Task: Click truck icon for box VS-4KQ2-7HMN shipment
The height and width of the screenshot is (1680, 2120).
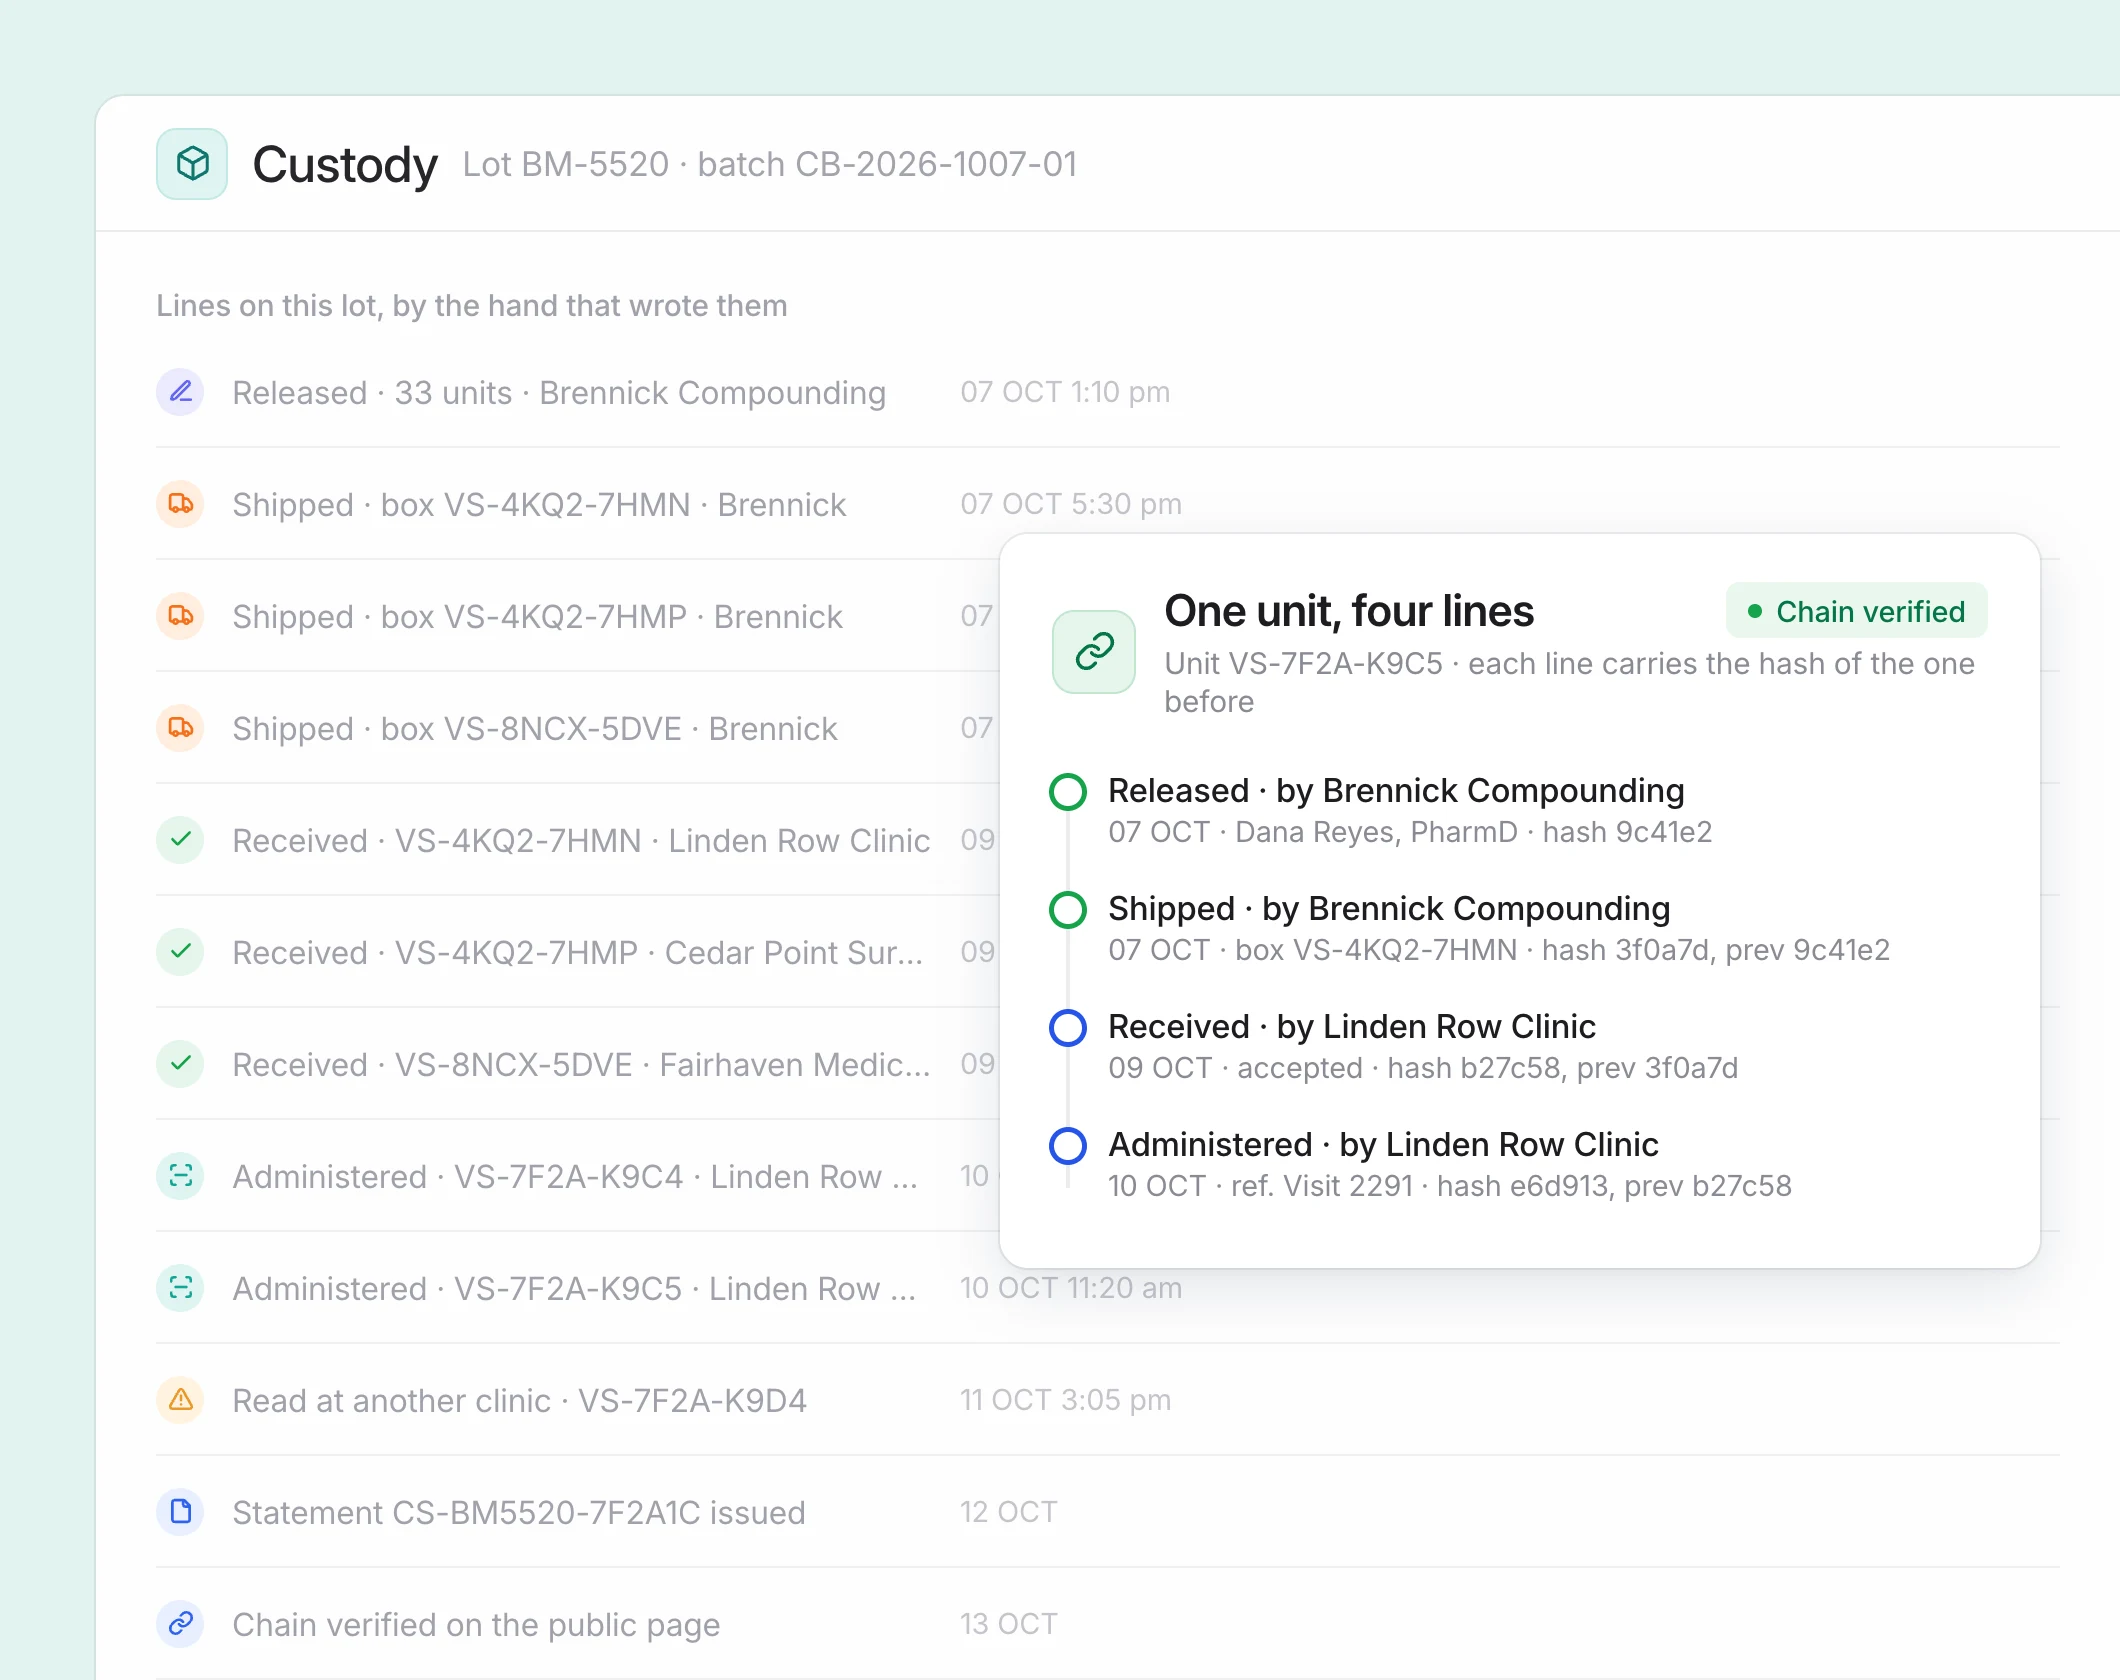Action: pyautogui.click(x=181, y=504)
